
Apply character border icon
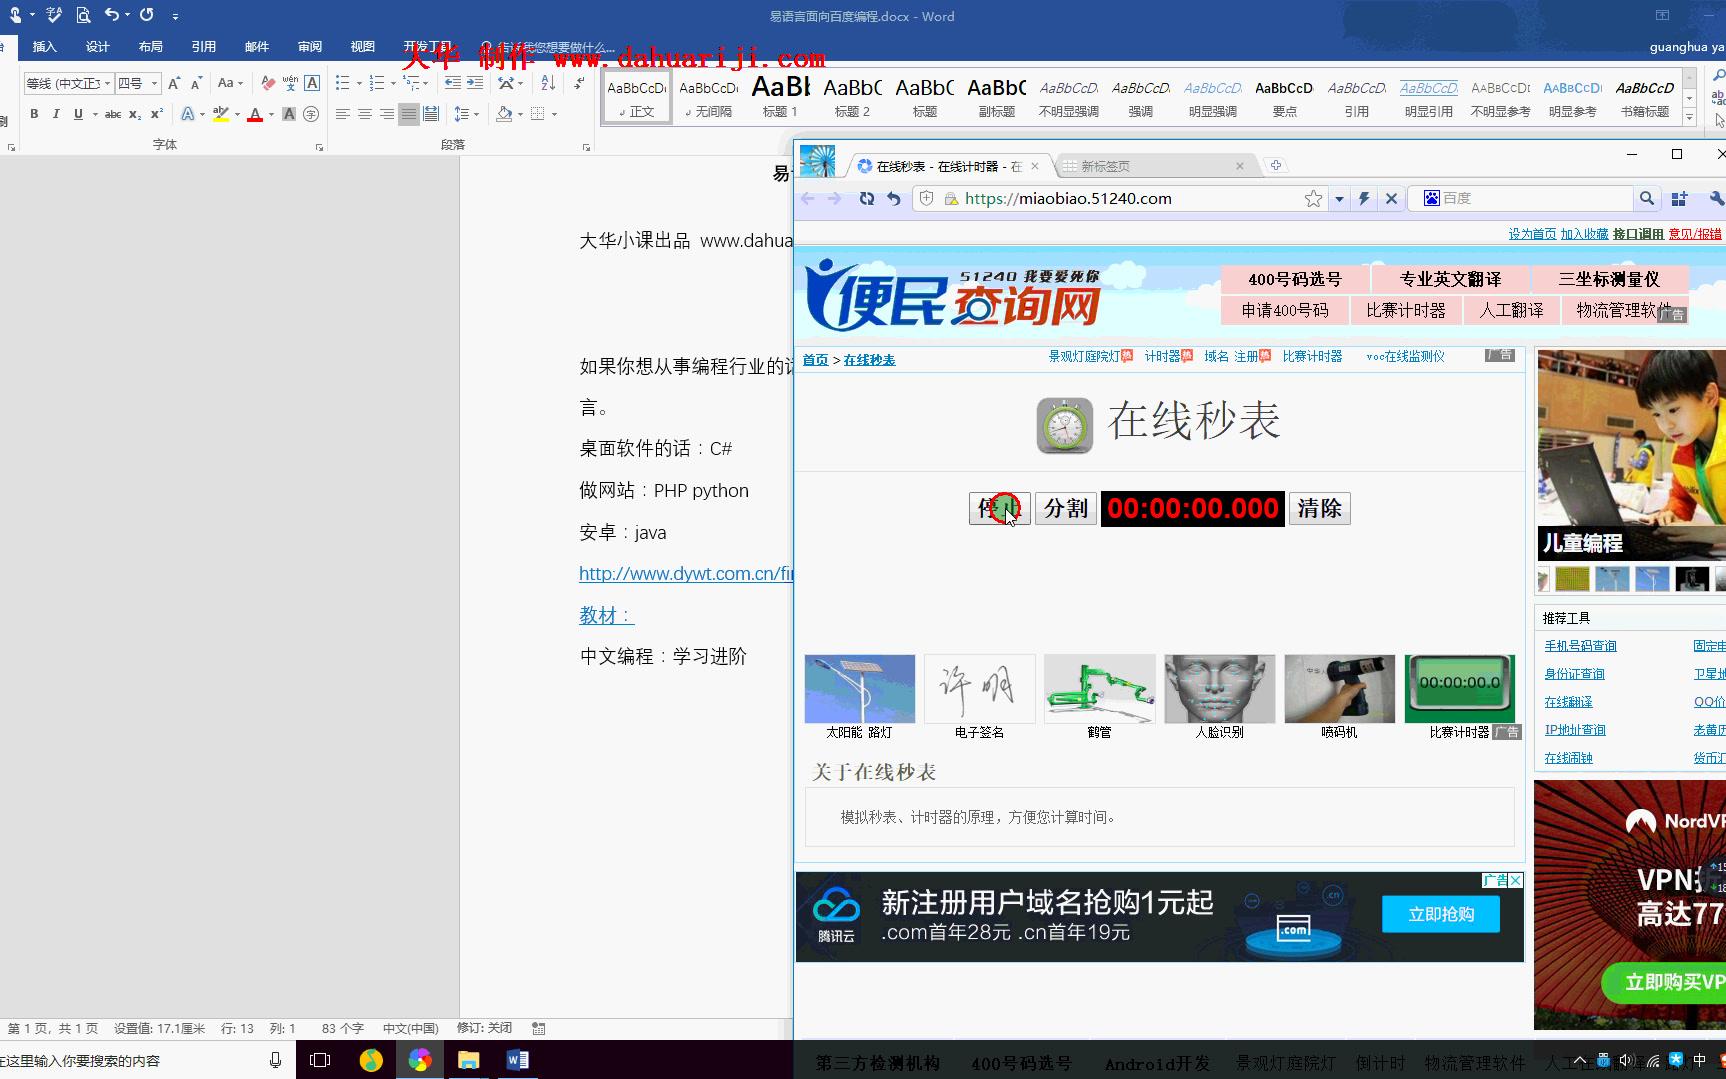click(312, 83)
